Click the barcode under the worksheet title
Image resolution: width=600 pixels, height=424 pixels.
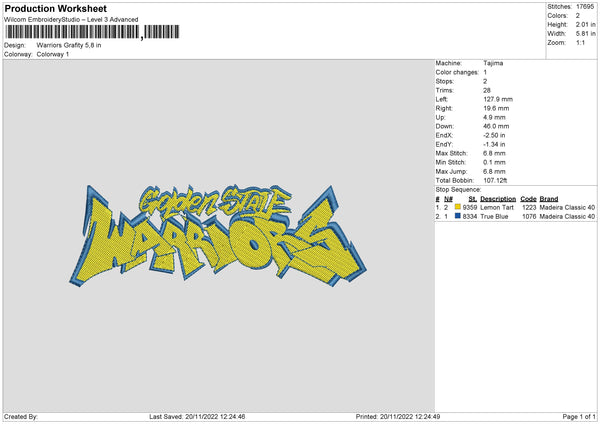pos(92,32)
